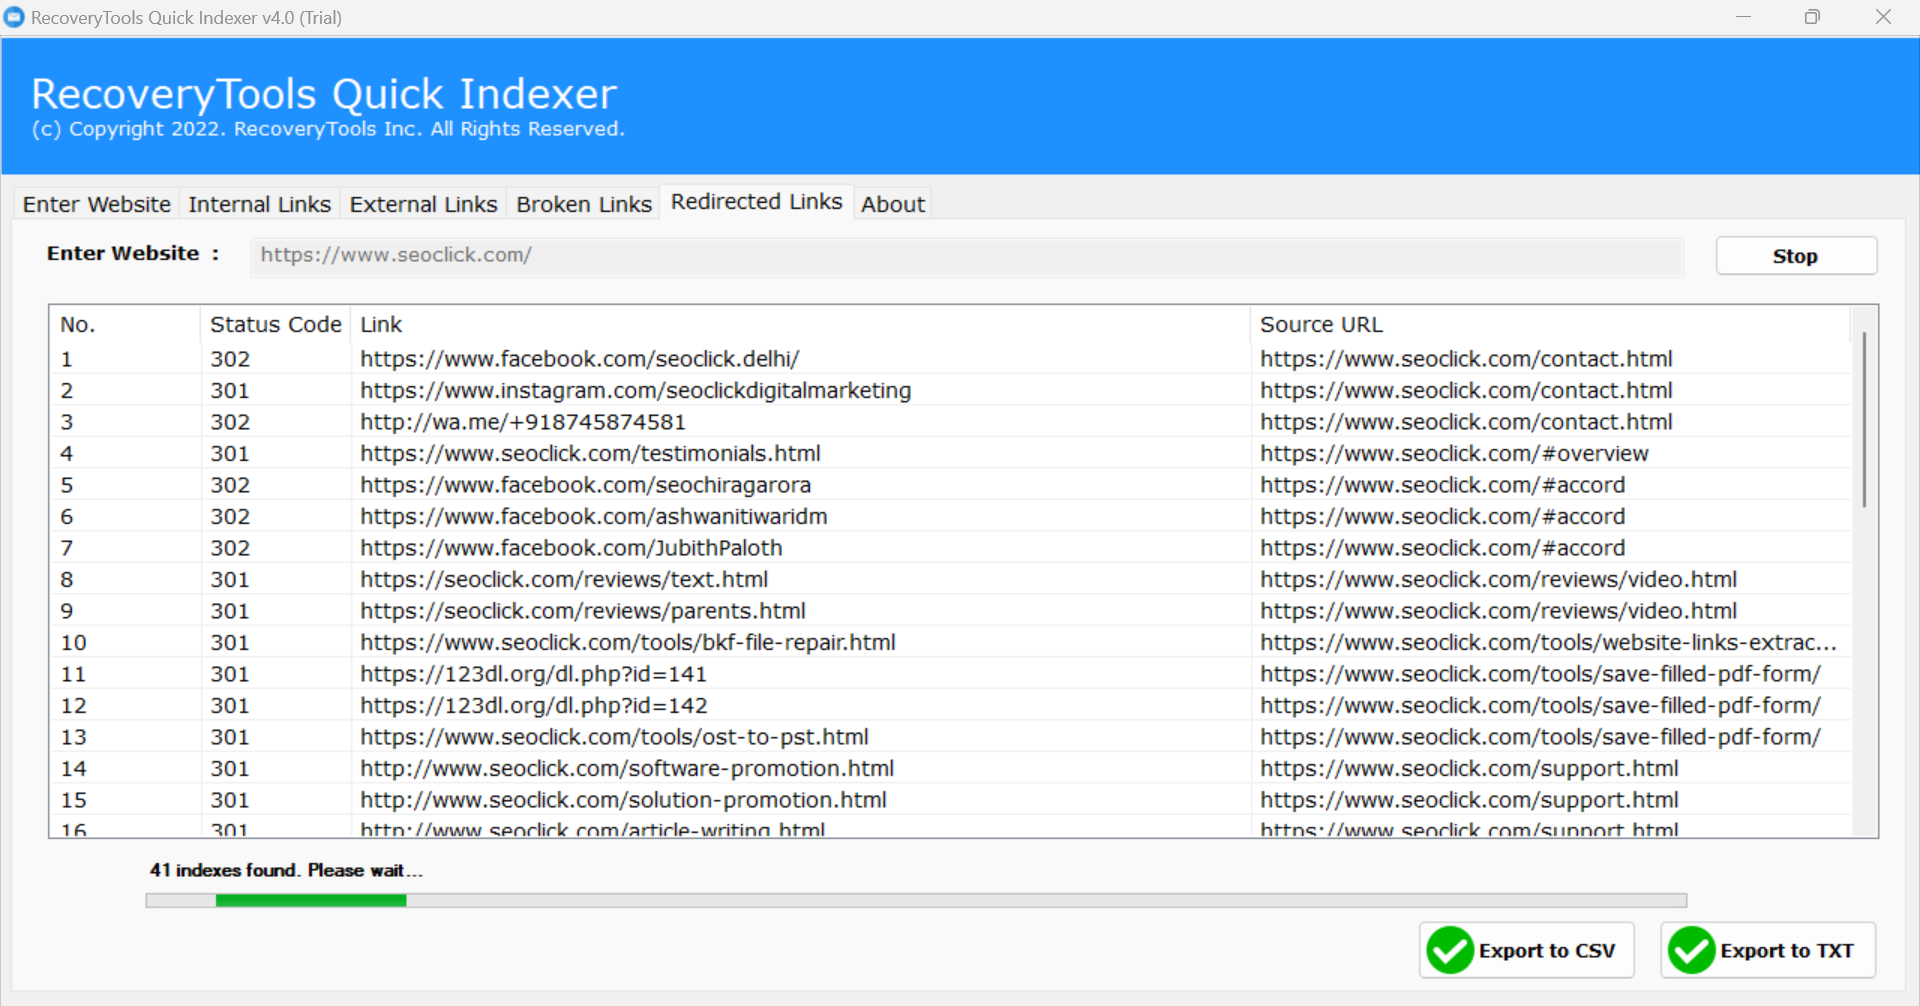Viewport: 1920px width, 1006px height.
Task: Click the status code 301 in row 13
Action: (x=230, y=737)
